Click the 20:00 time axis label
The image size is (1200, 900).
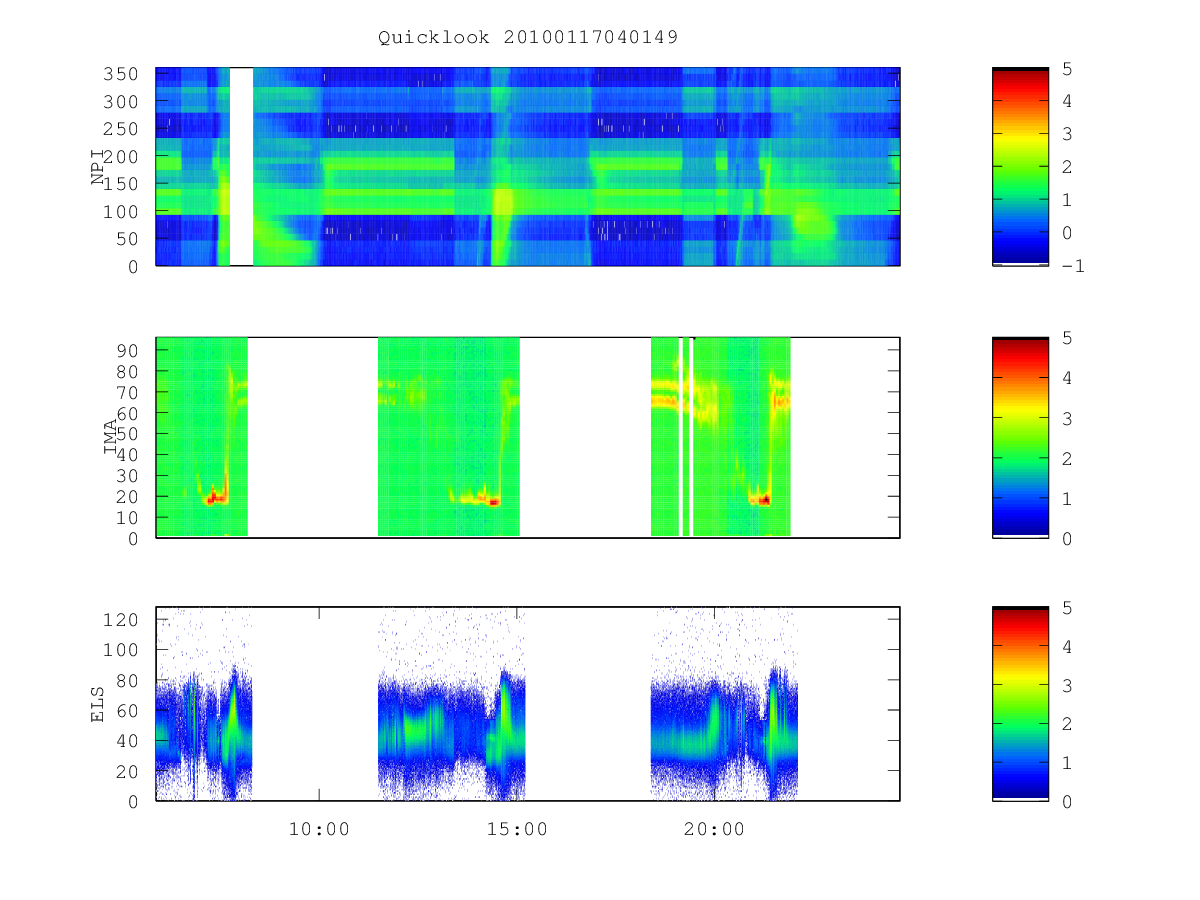tap(715, 829)
